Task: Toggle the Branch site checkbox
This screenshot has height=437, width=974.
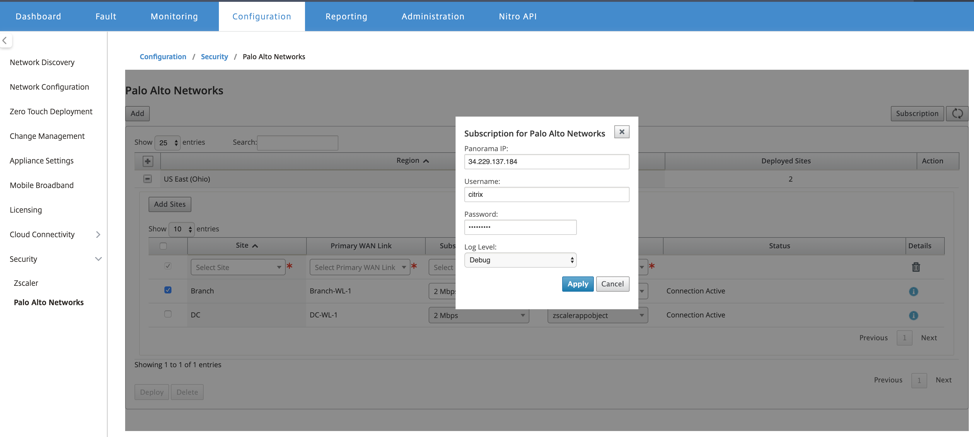Action: click(168, 290)
